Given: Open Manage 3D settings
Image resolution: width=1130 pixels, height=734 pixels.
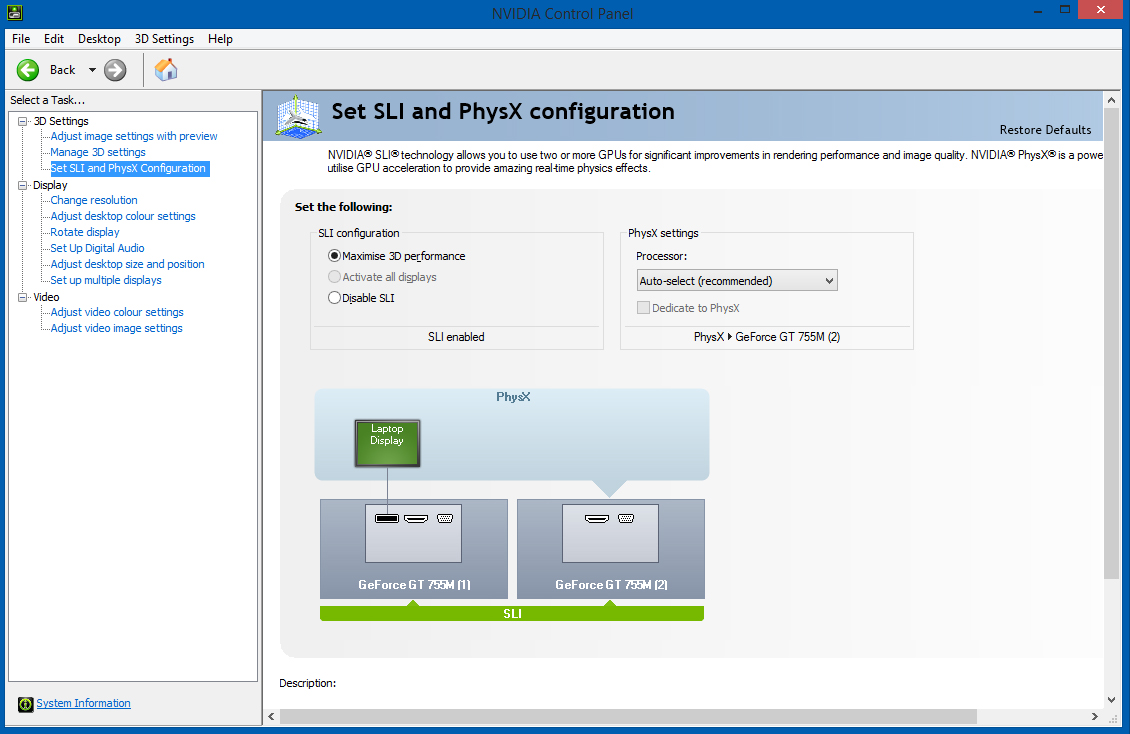Looking at the screenshot, I should (98, 152).
